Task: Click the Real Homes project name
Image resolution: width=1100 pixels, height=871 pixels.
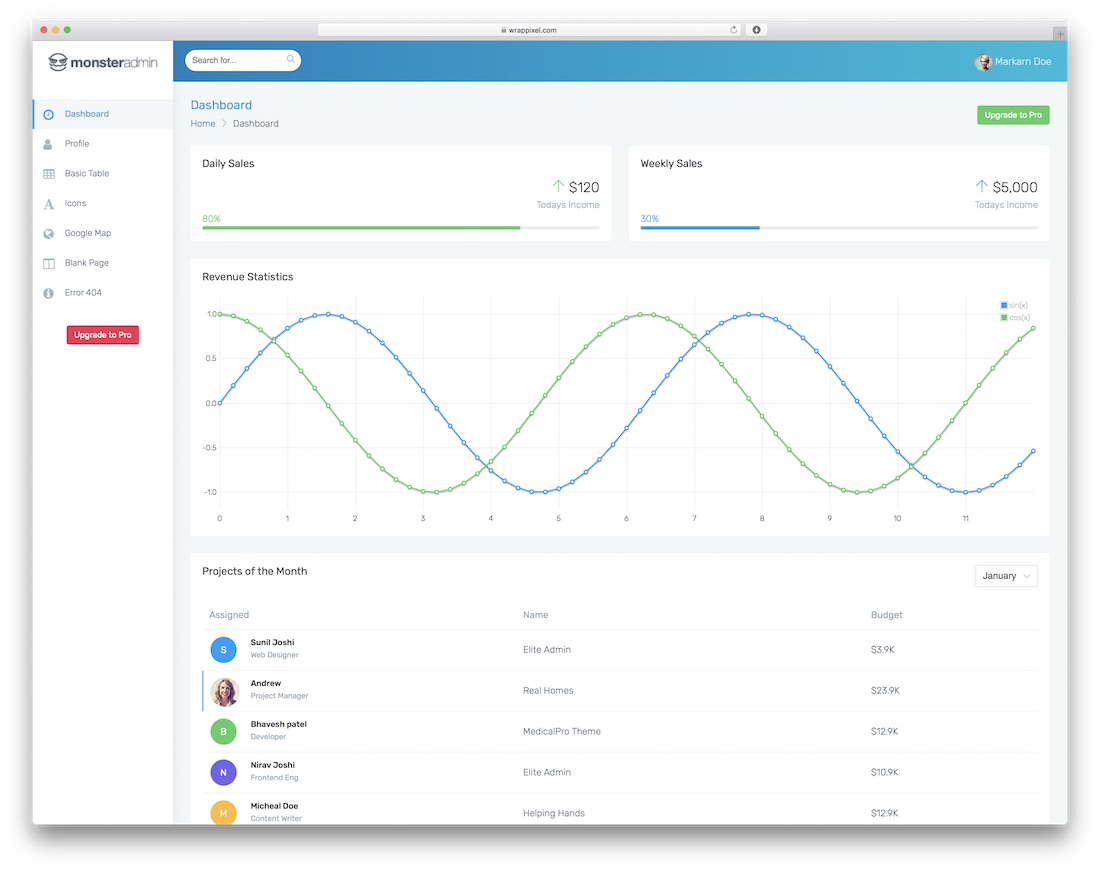Action: coord(548,691)
